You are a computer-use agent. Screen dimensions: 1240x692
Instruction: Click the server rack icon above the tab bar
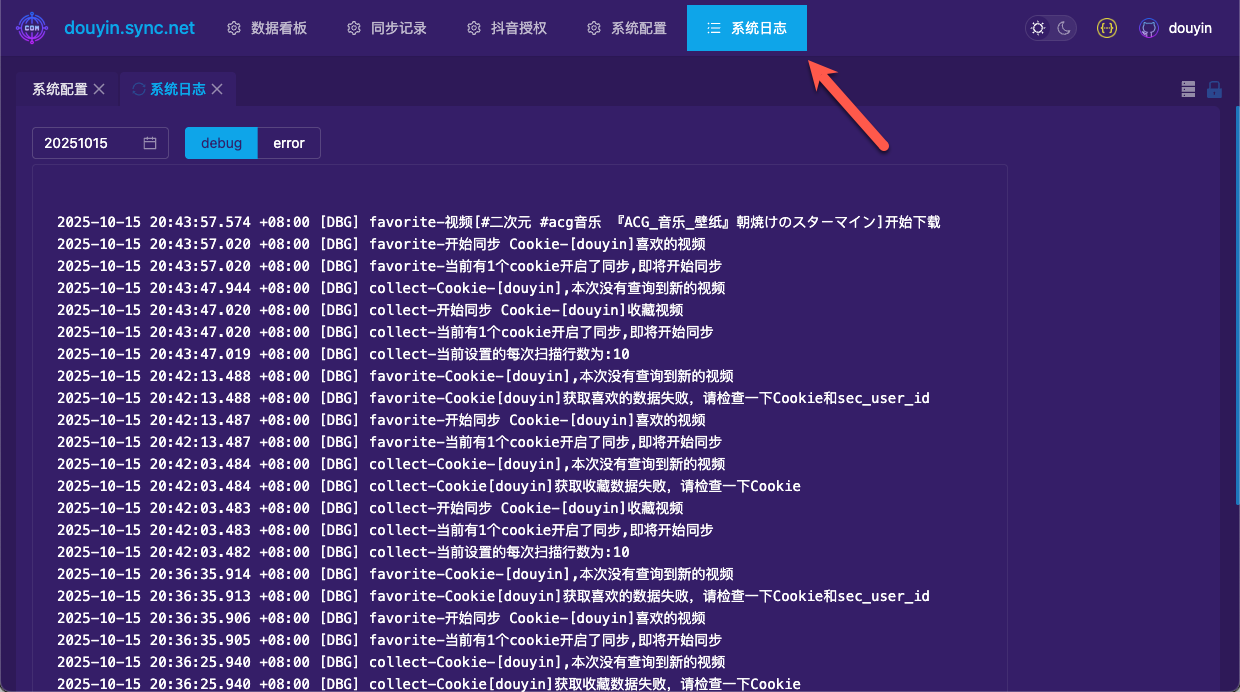point(1188,89)
